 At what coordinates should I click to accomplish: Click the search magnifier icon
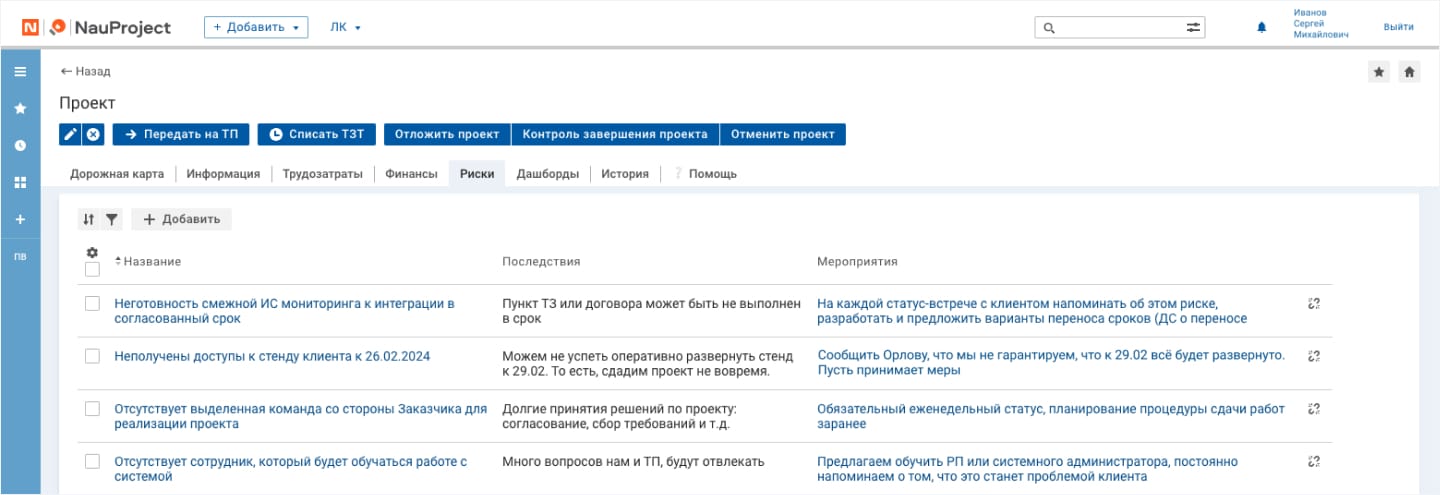pyautogui.click(x=1049, y=28)
